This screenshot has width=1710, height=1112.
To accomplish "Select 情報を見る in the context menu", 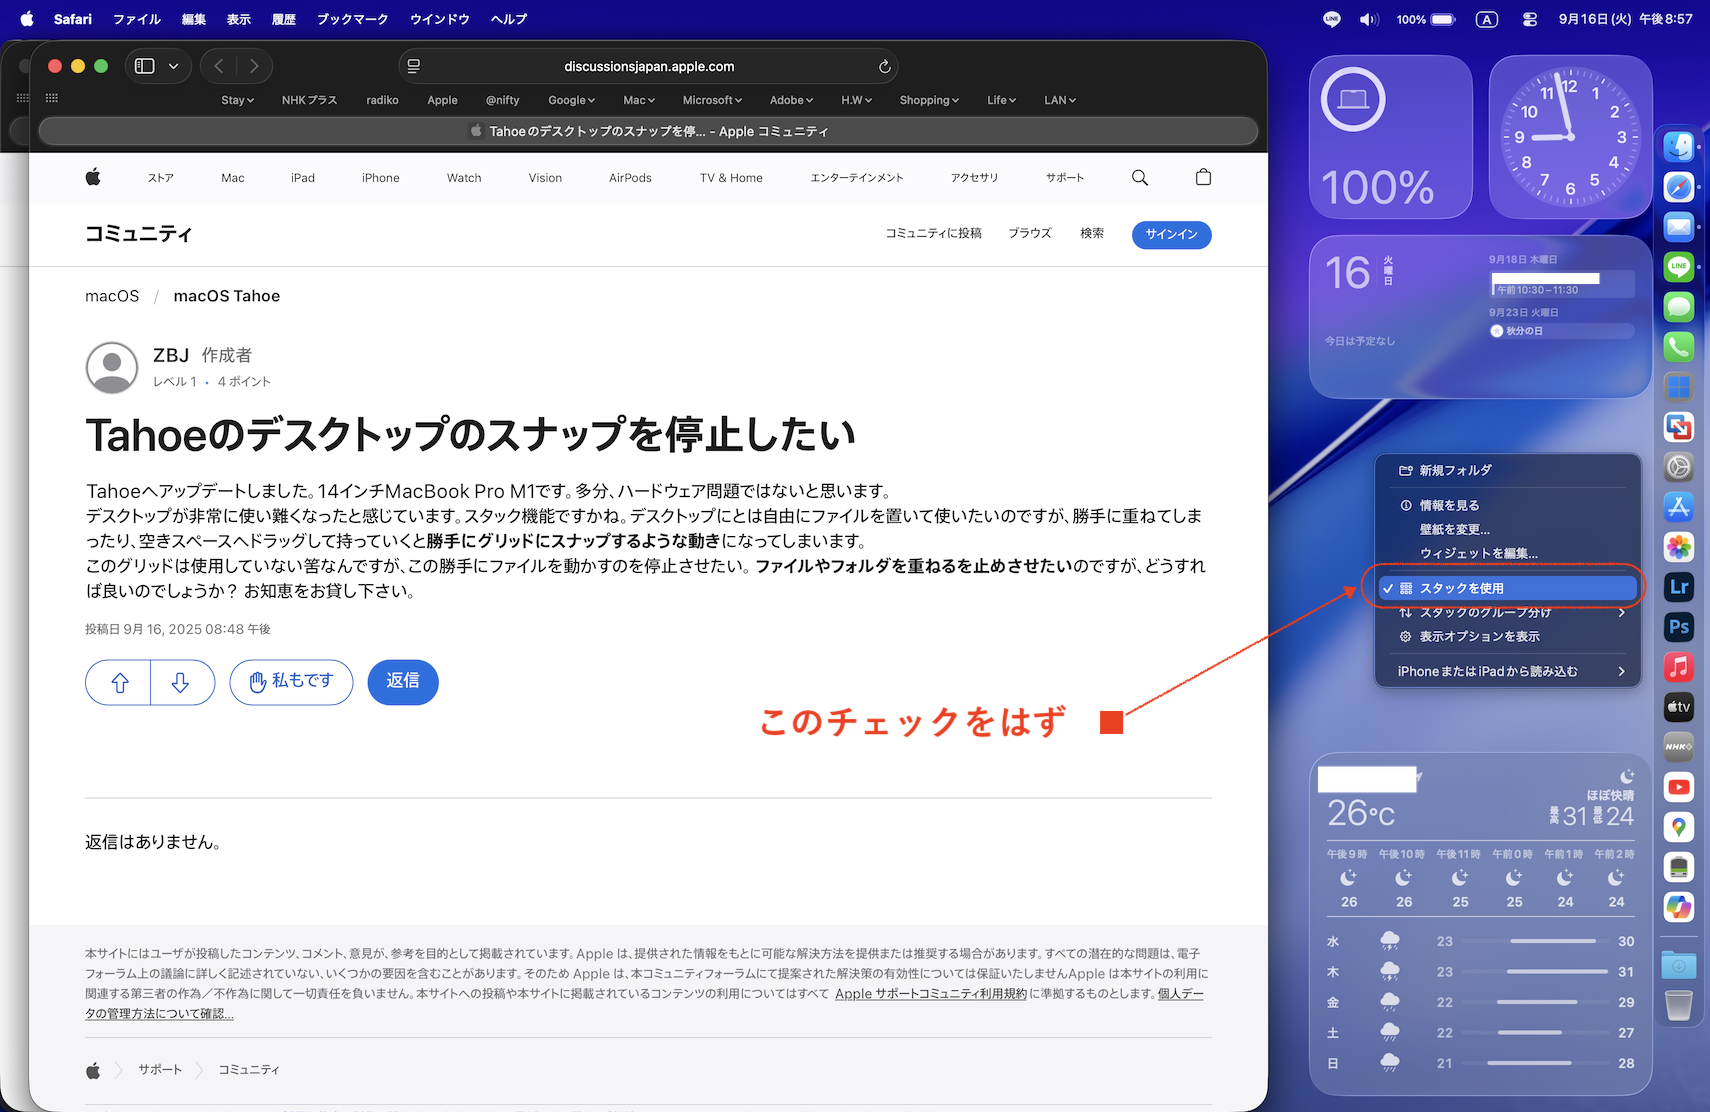I will [1508, 505].
